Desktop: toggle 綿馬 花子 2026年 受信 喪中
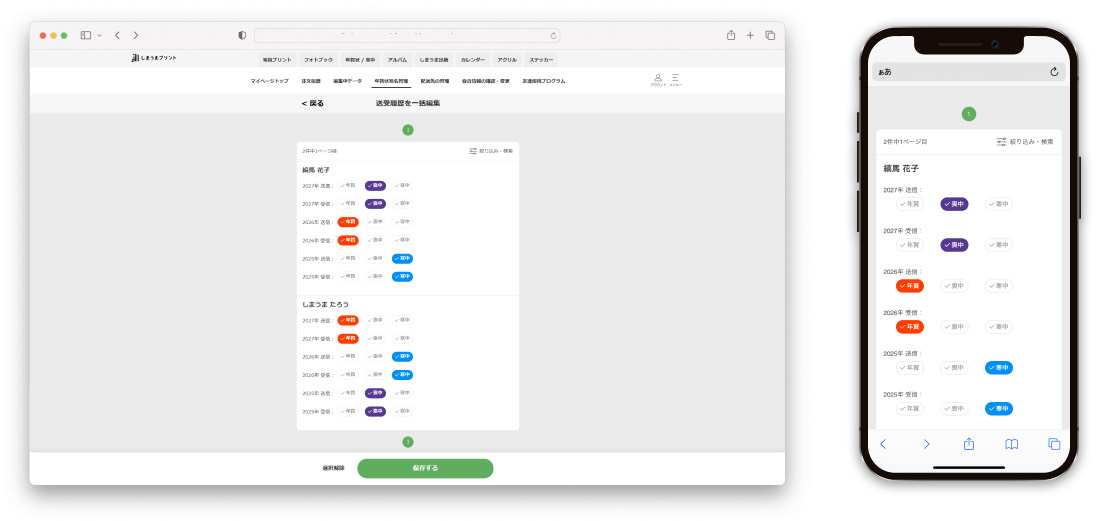1114x521 pixels. 375,240
